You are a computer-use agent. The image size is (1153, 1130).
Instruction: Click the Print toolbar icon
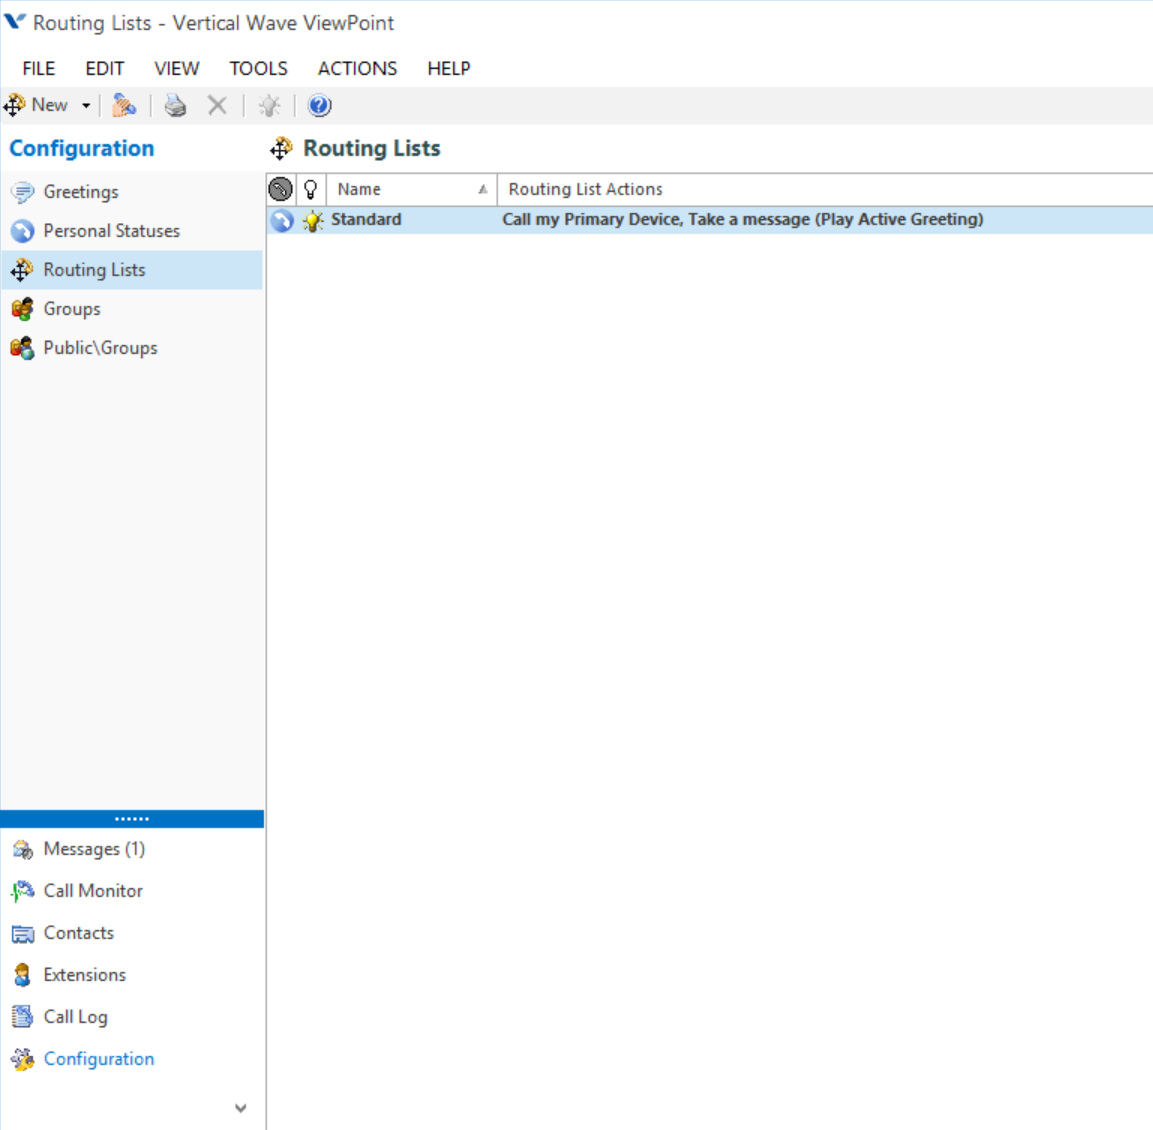(x=175, y=105)
